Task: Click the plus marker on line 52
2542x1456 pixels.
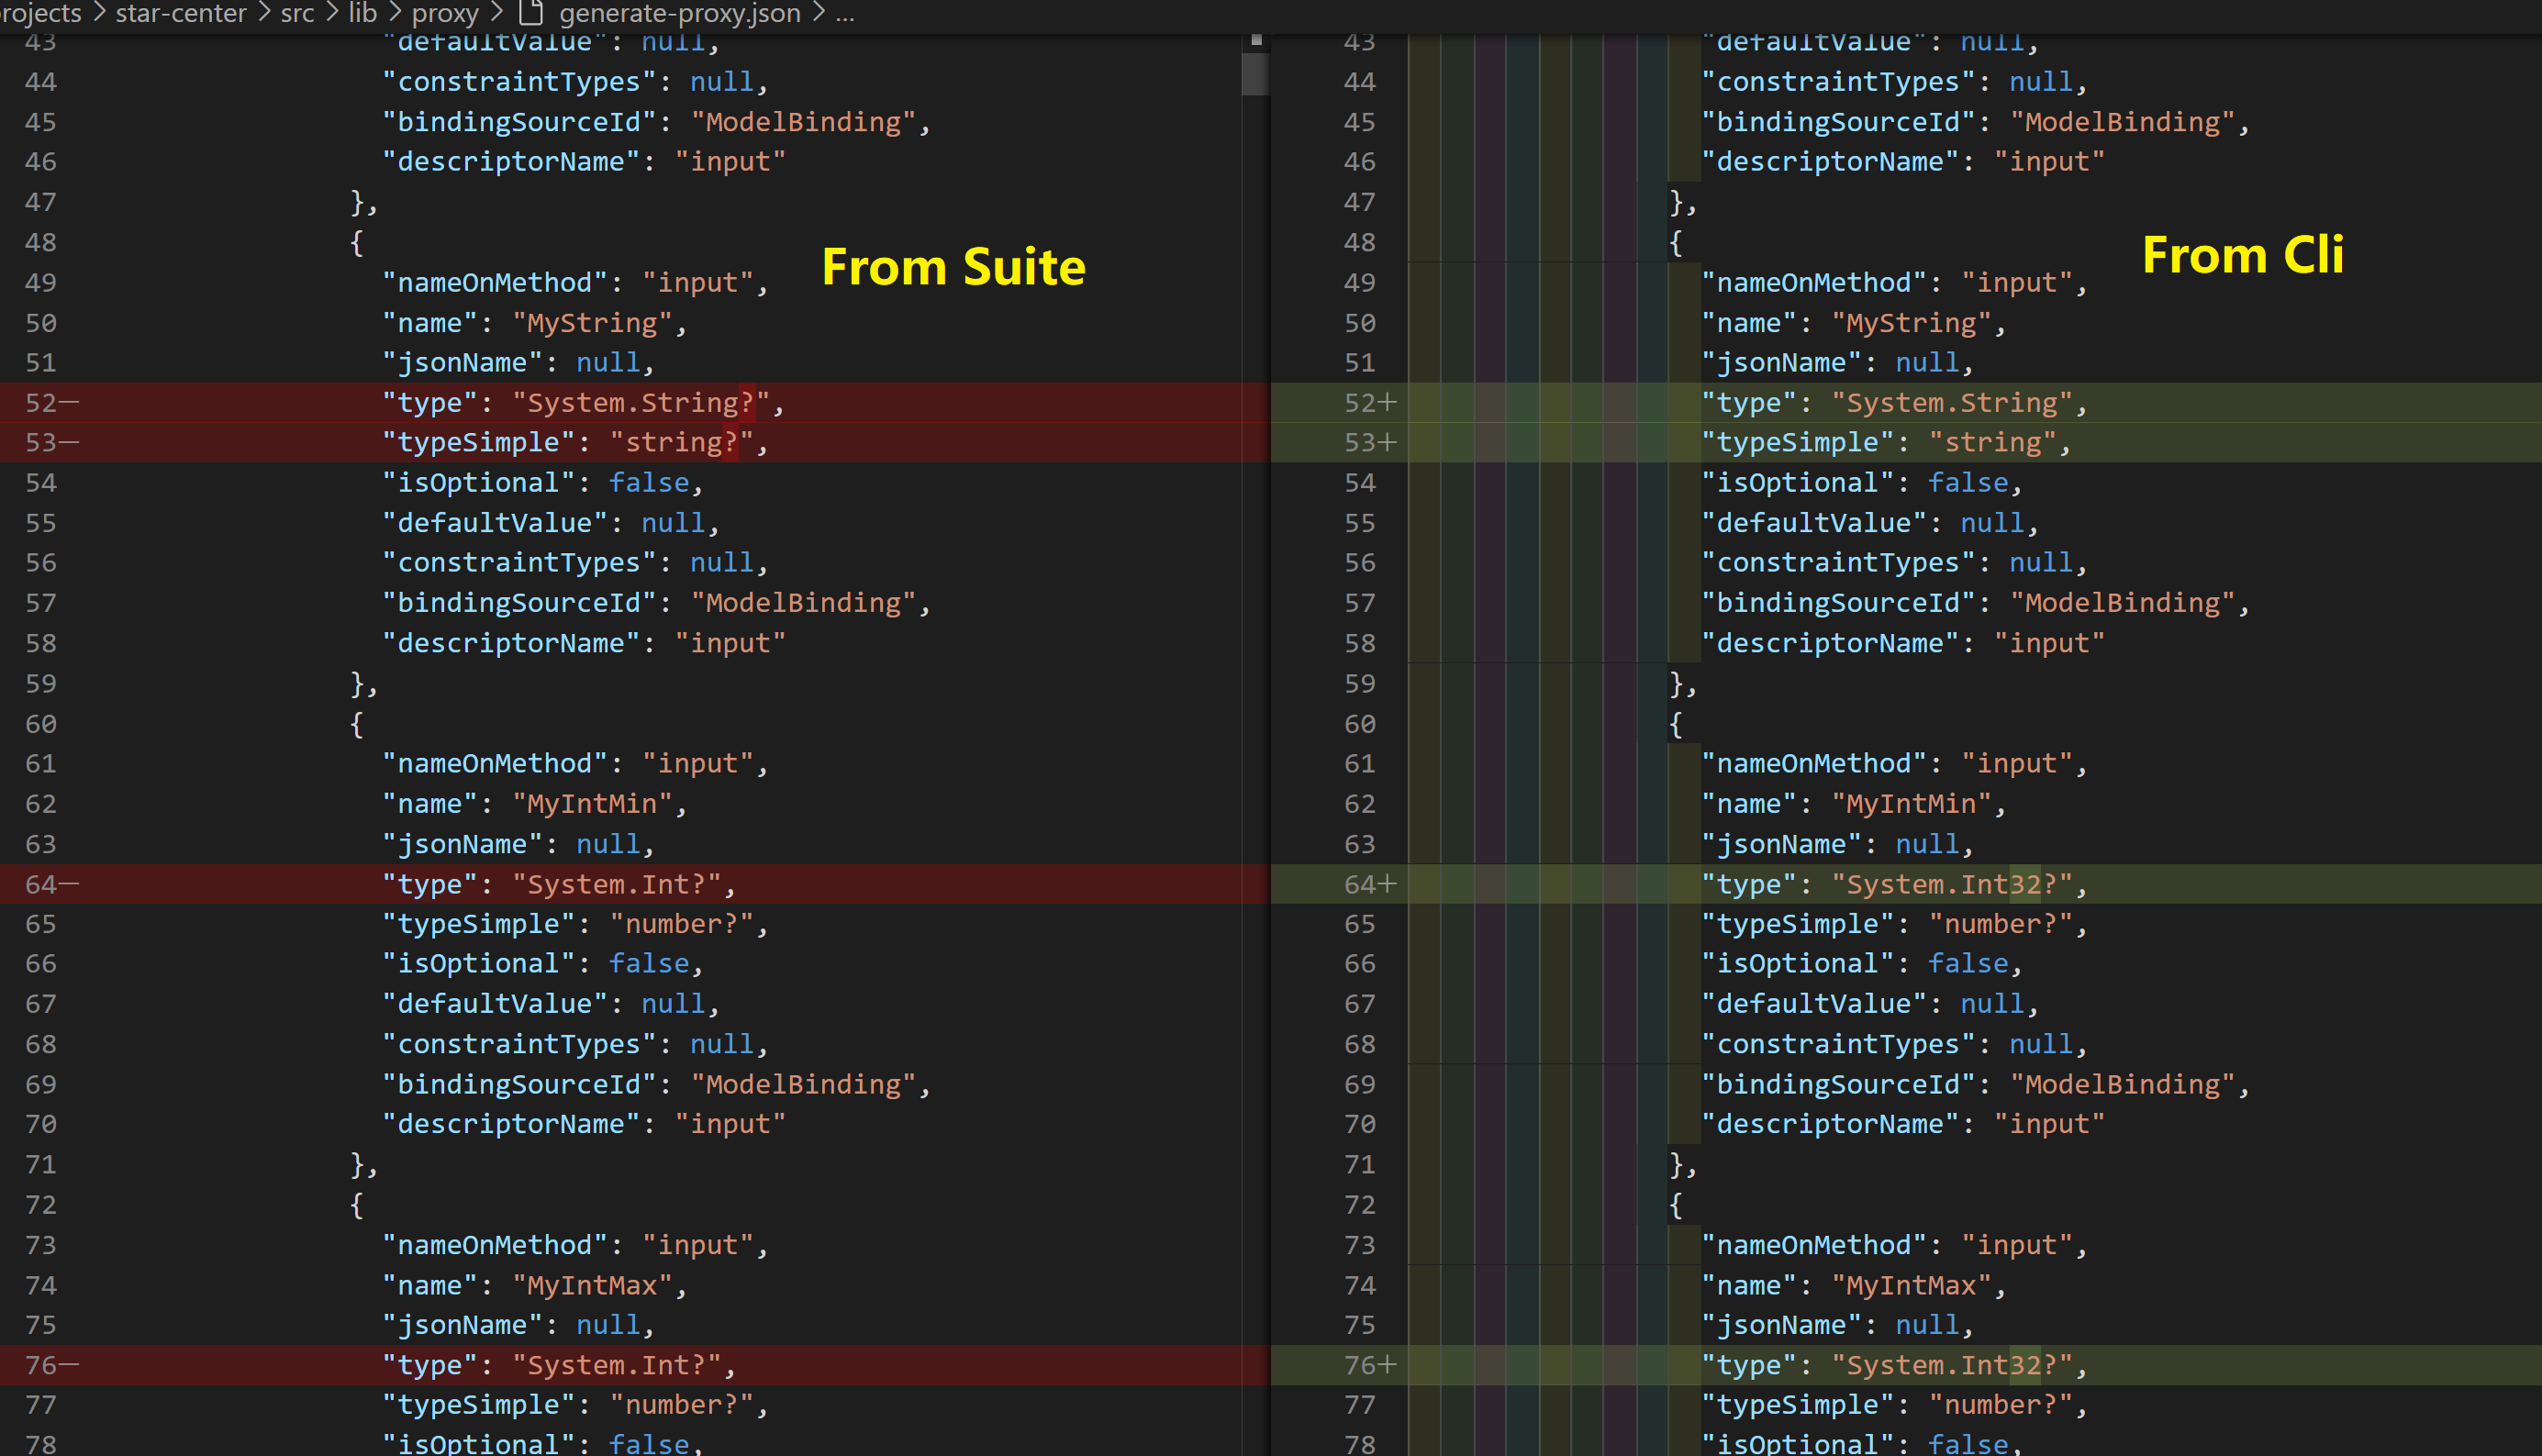Action: pos(1387,403)
